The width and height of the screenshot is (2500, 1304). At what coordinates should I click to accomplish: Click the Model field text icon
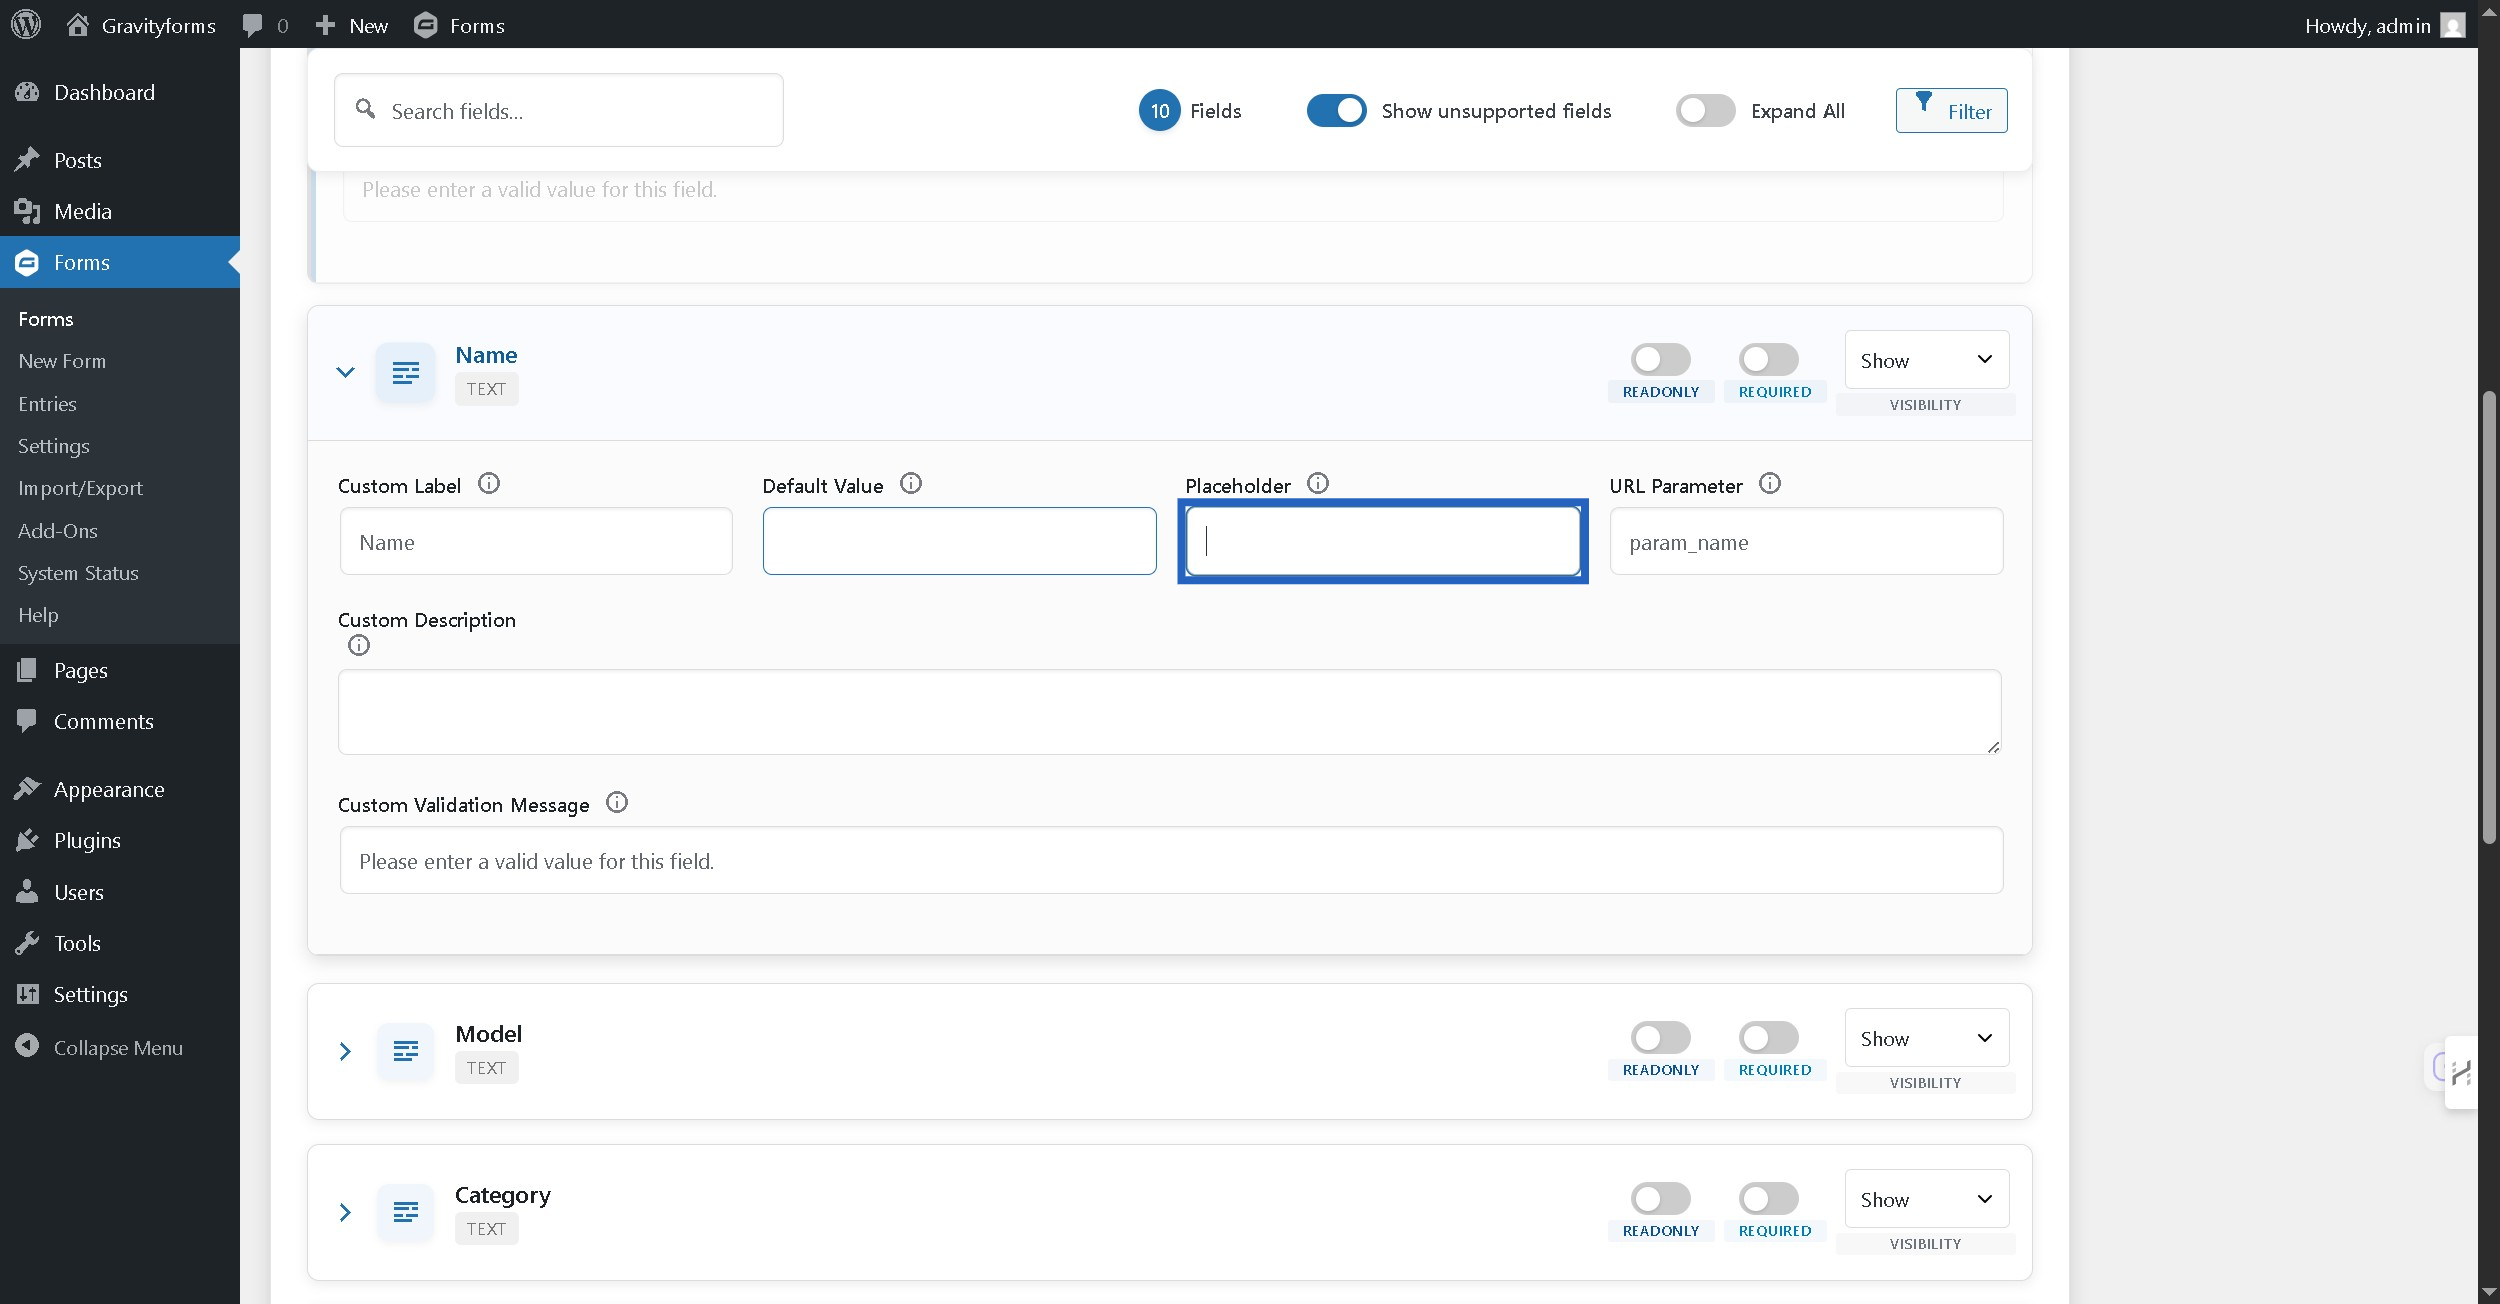pos(405,1051)
